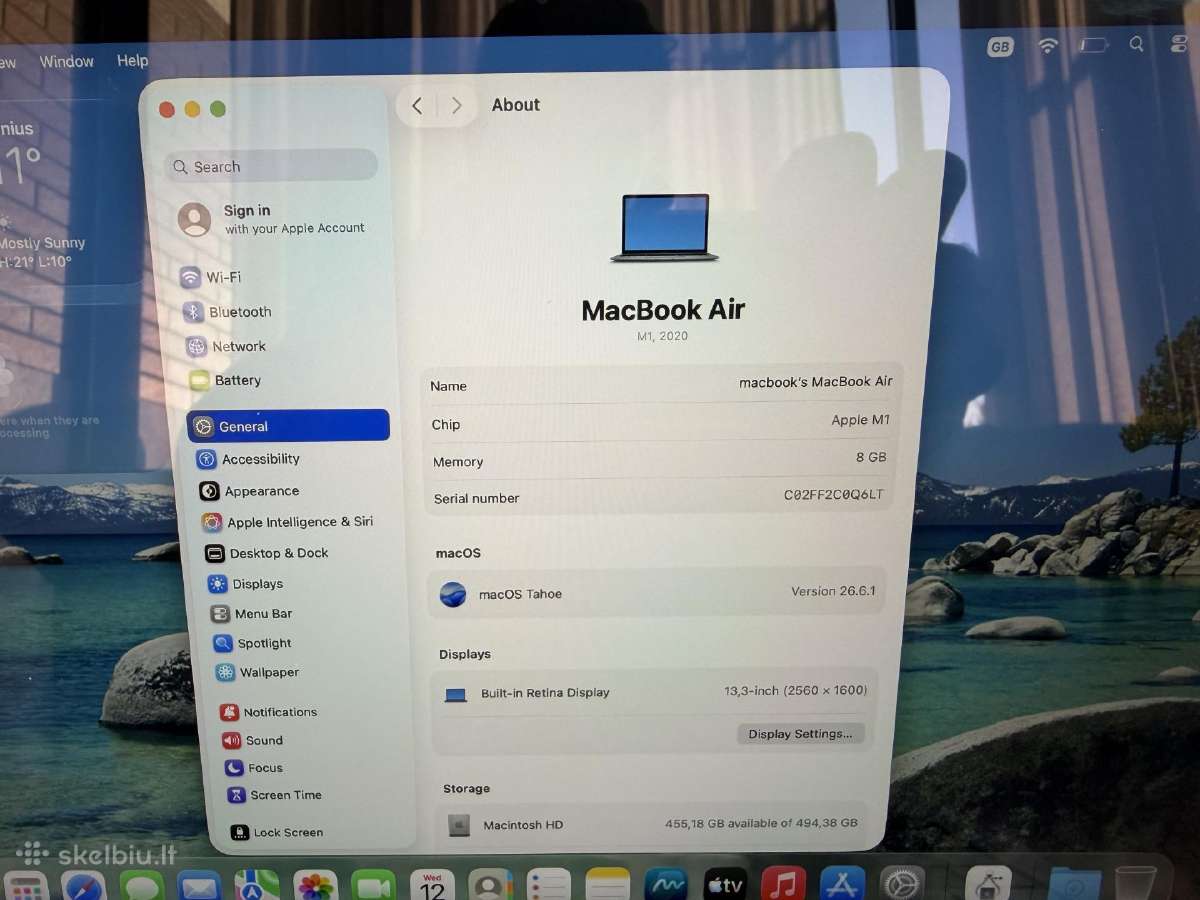Open Displays in the sidebar
The width and height of the screenshot is (1200, 900).
(246, 584)
